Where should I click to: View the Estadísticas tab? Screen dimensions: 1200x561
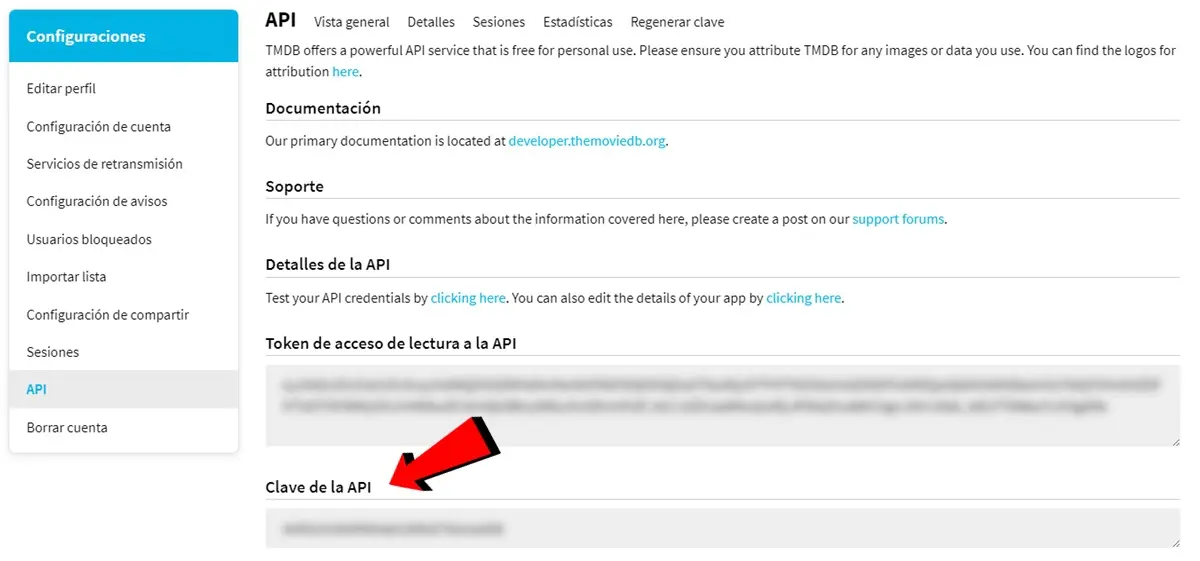[x=577, y=22]
